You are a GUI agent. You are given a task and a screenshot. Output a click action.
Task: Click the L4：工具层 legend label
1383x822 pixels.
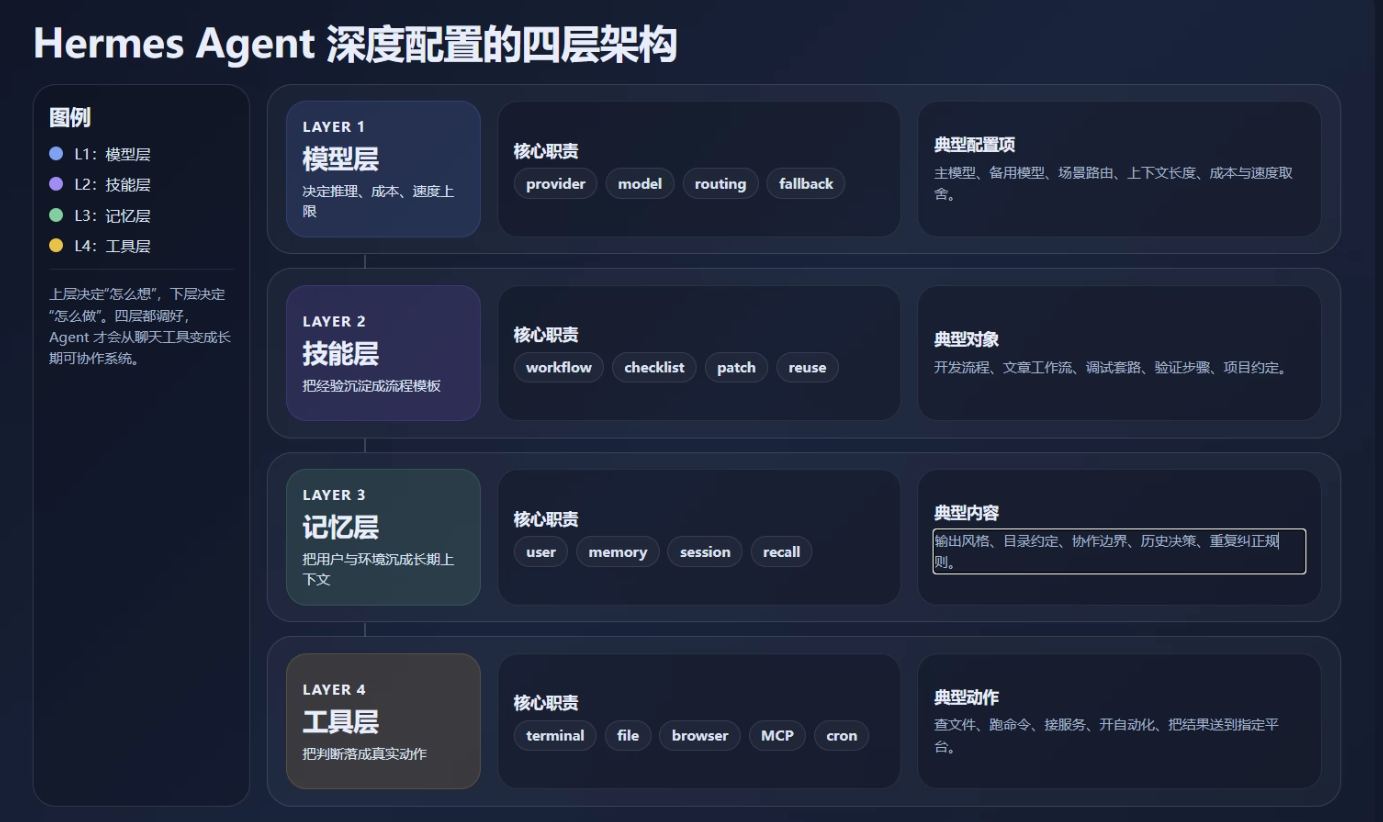click(112, 245)
